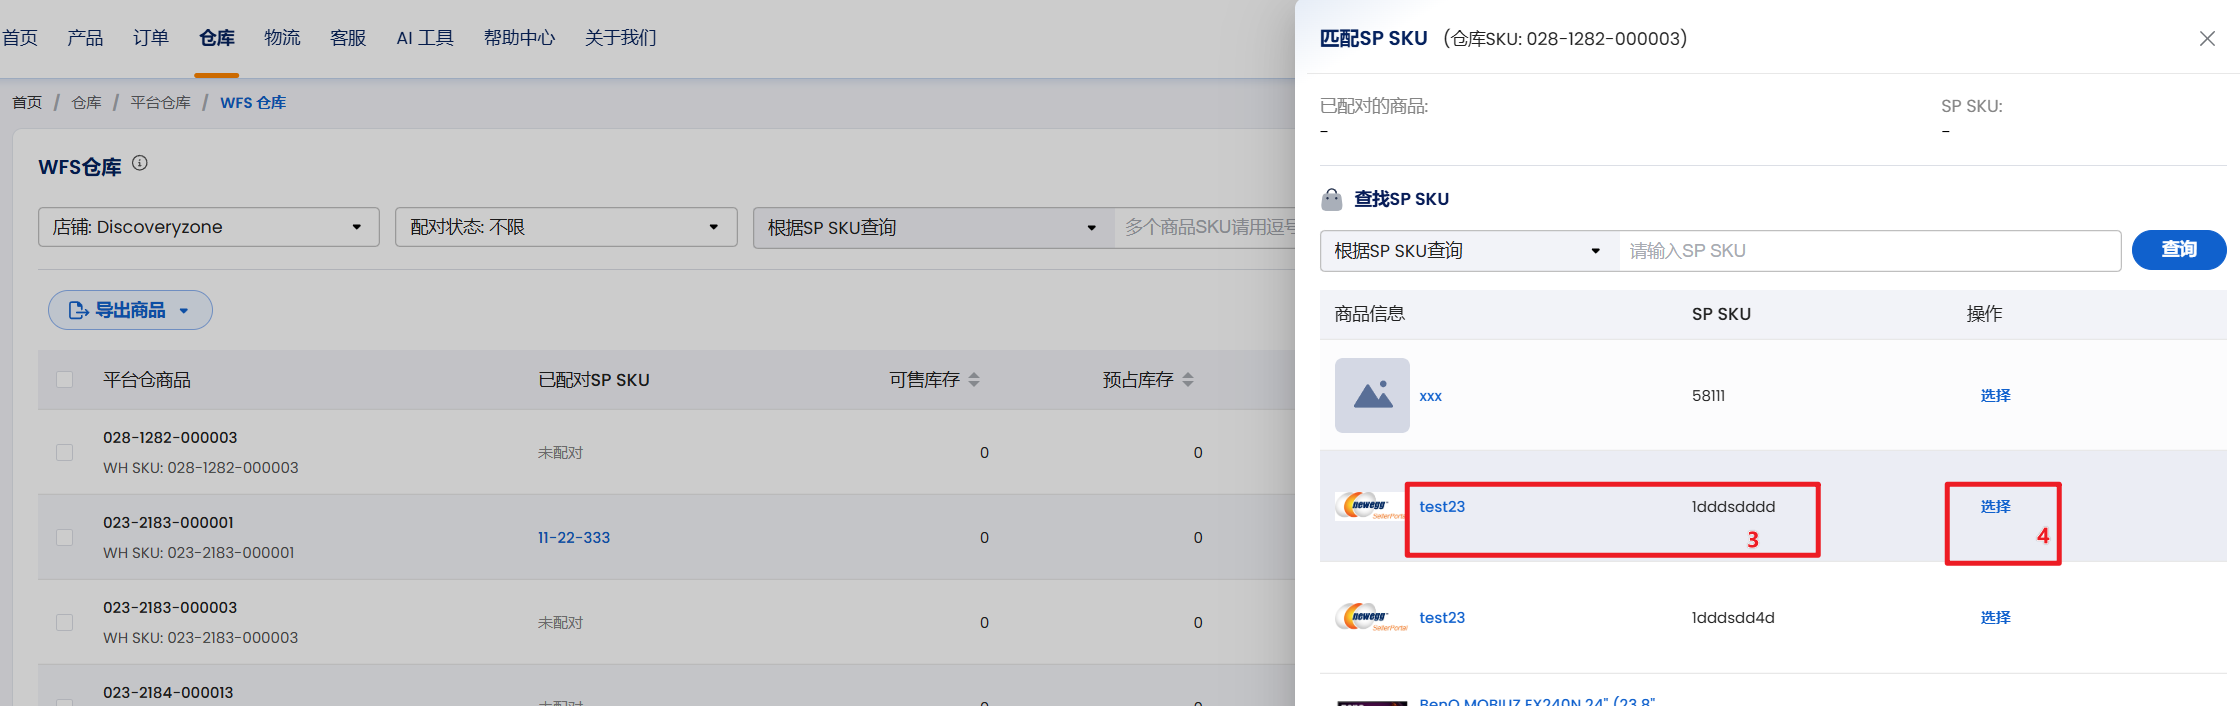Click the 平台仓商品 column header

[x=147, y=380]
